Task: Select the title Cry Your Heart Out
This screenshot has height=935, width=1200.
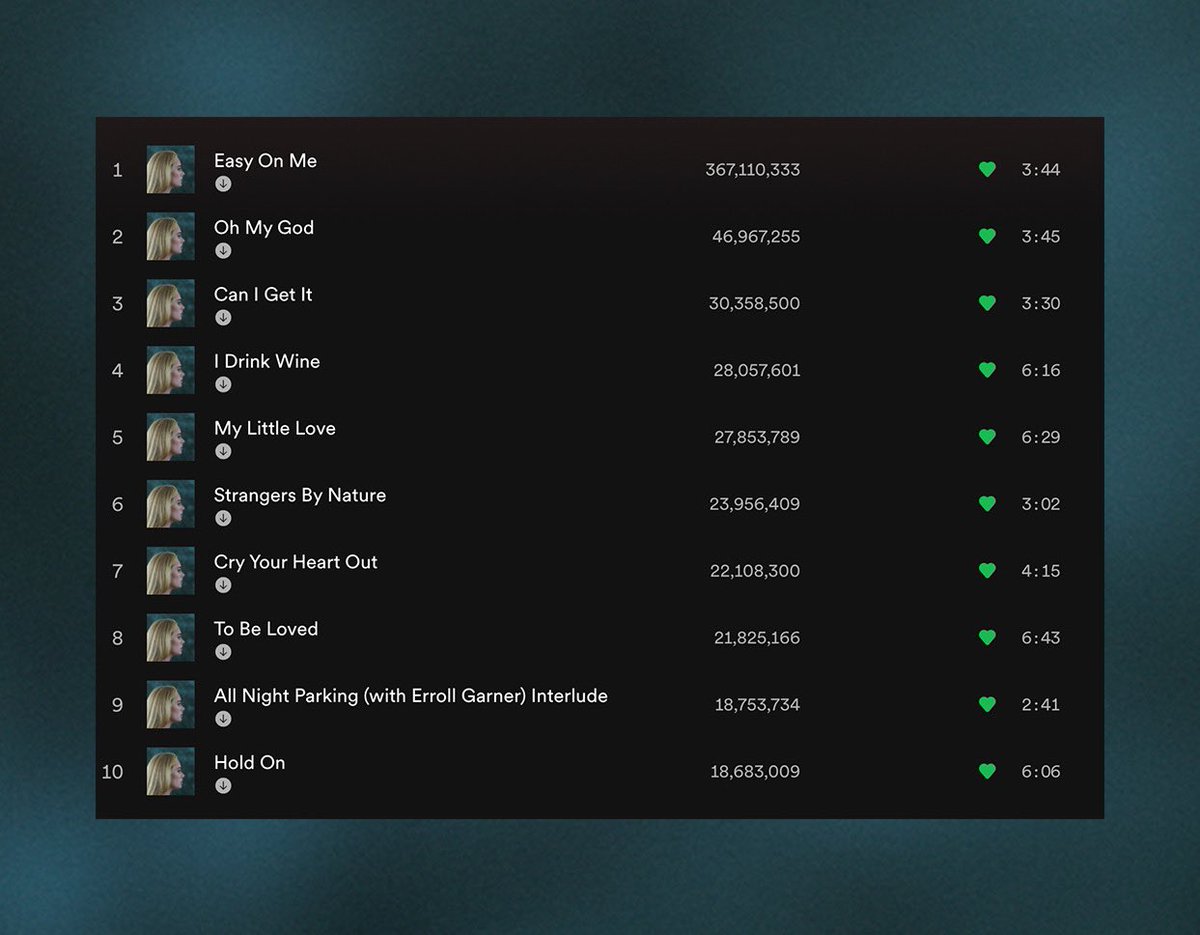Action: tap(296, 562)
